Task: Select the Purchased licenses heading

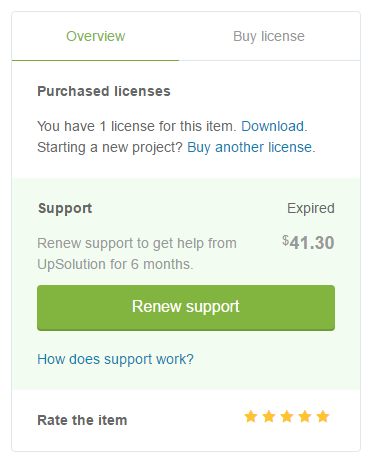Action: (104, 91)
